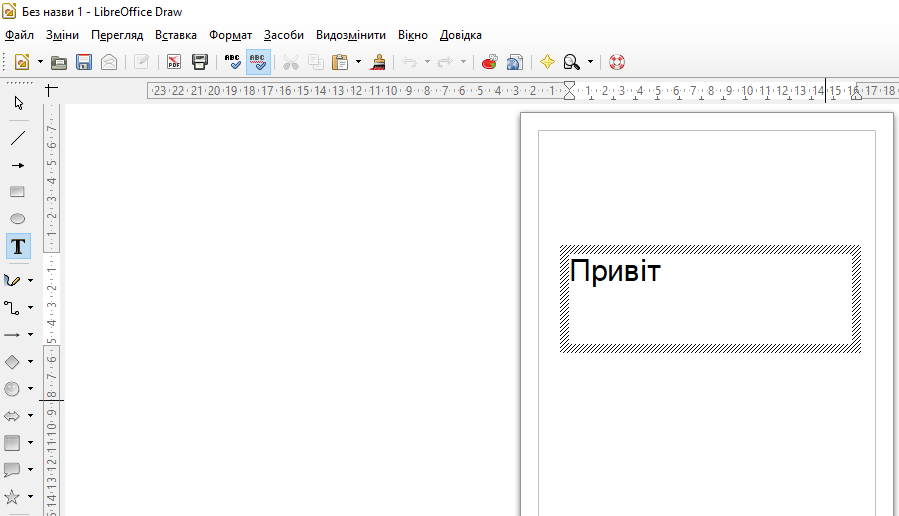
Task: Expand the Symbol shapes dropdown
Action: (30, 388)
